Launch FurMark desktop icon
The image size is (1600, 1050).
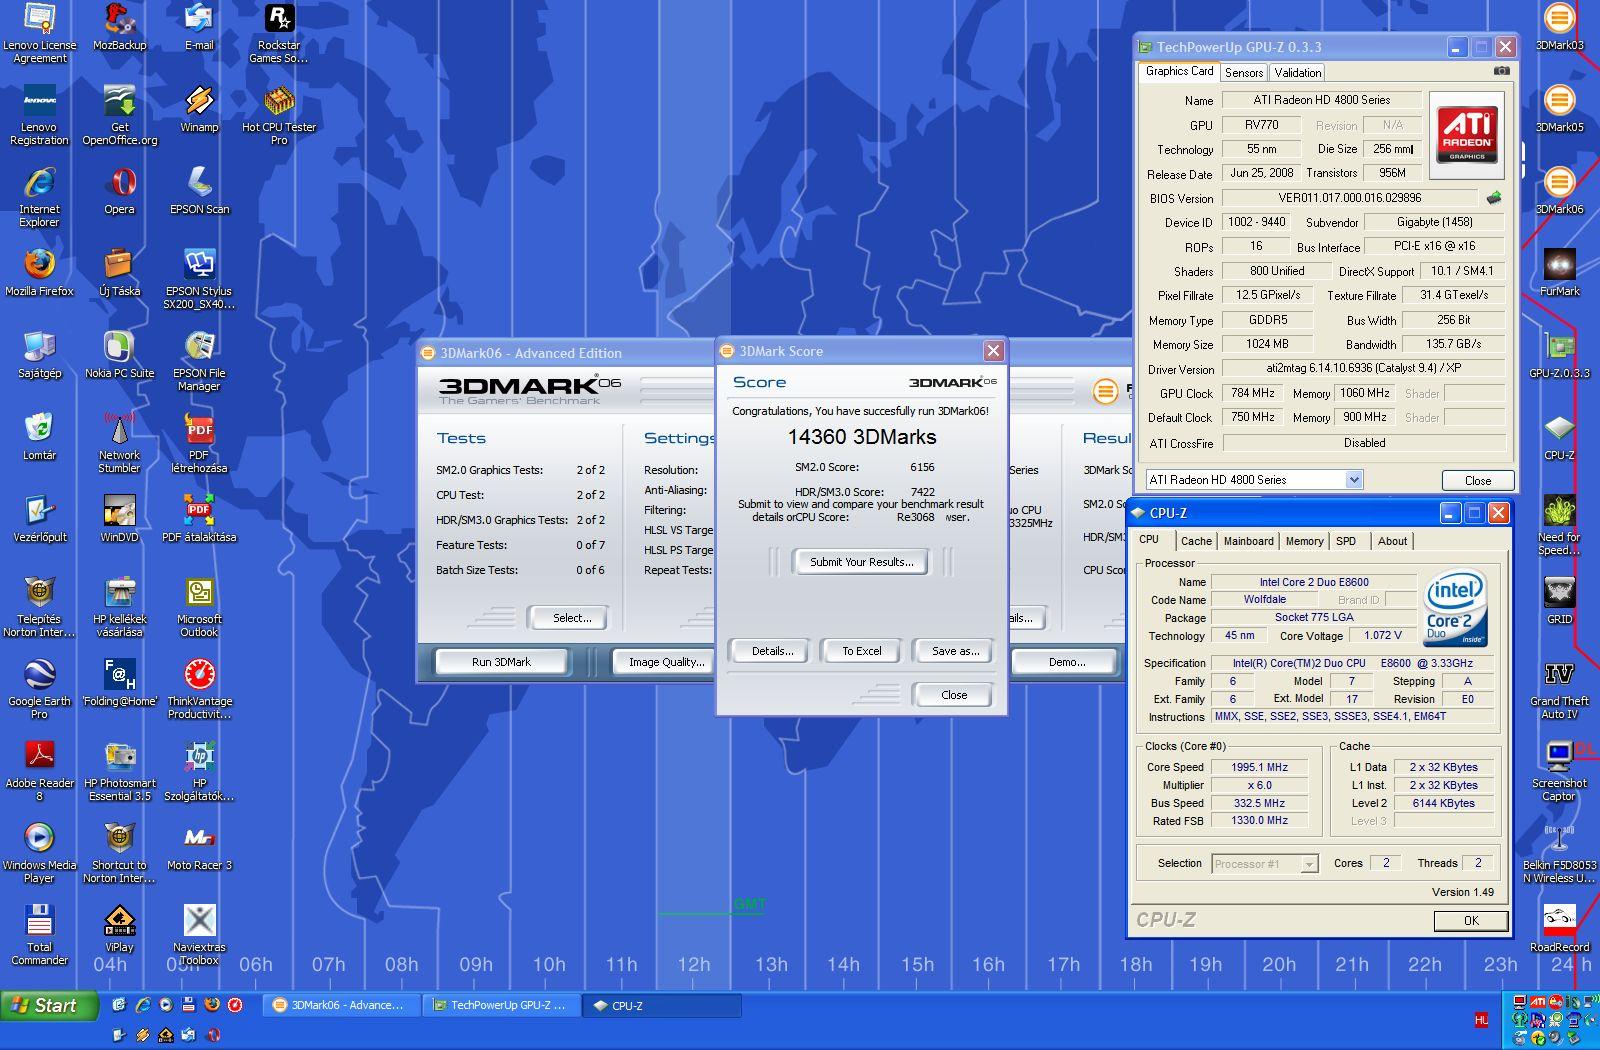1559,274
